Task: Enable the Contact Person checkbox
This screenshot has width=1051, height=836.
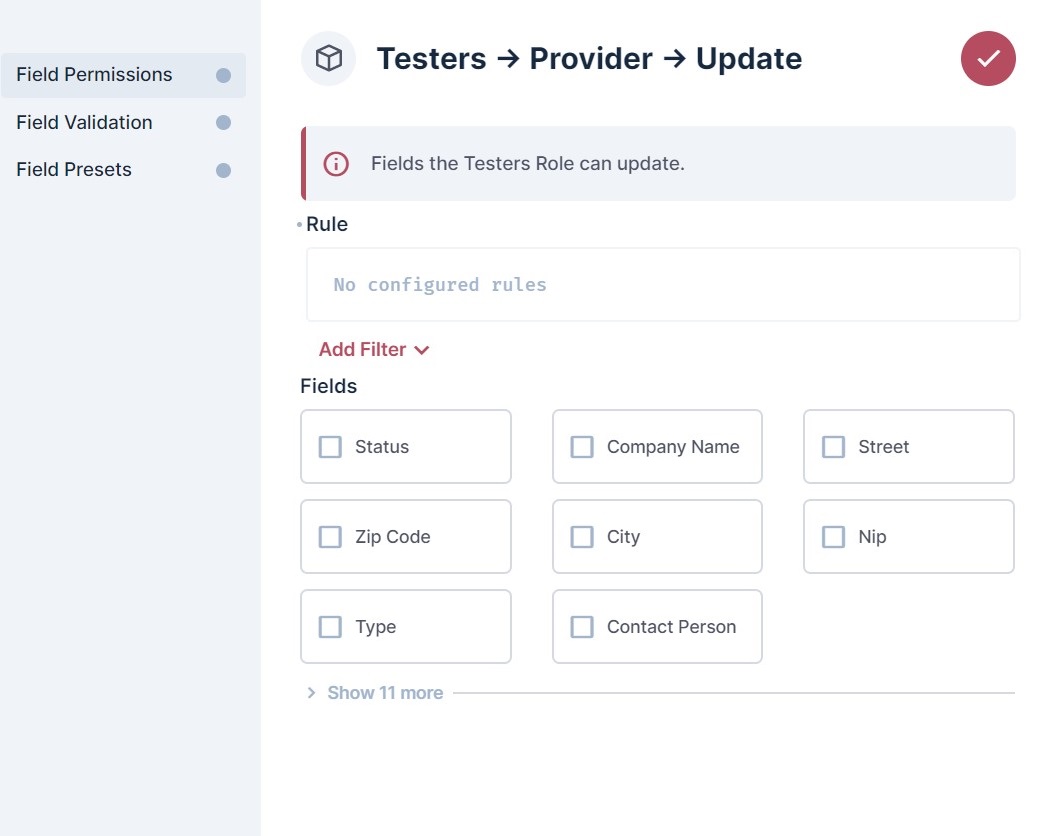Action: click(x=581, y=627)
